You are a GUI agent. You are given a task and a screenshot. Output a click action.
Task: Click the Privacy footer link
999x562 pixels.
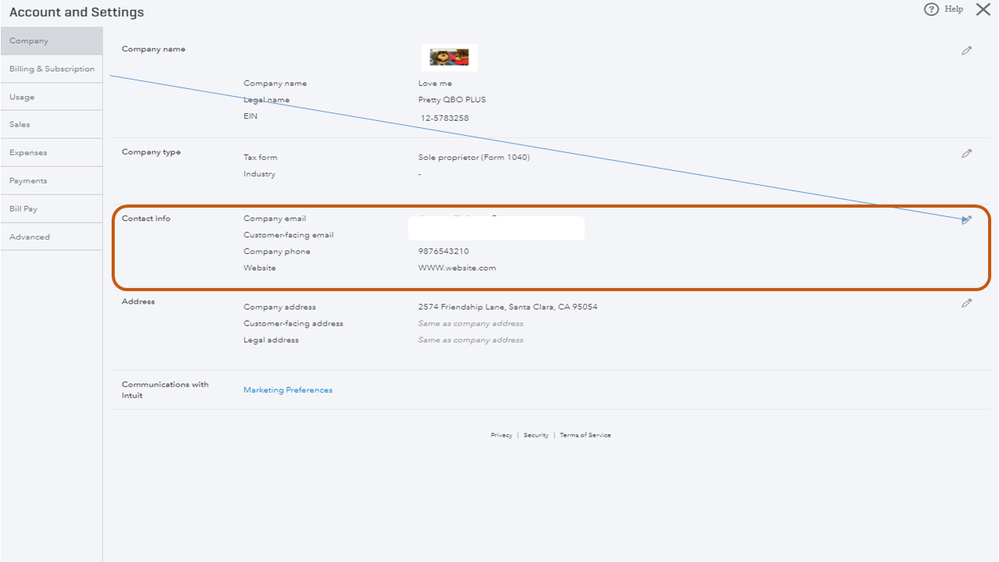501,435
